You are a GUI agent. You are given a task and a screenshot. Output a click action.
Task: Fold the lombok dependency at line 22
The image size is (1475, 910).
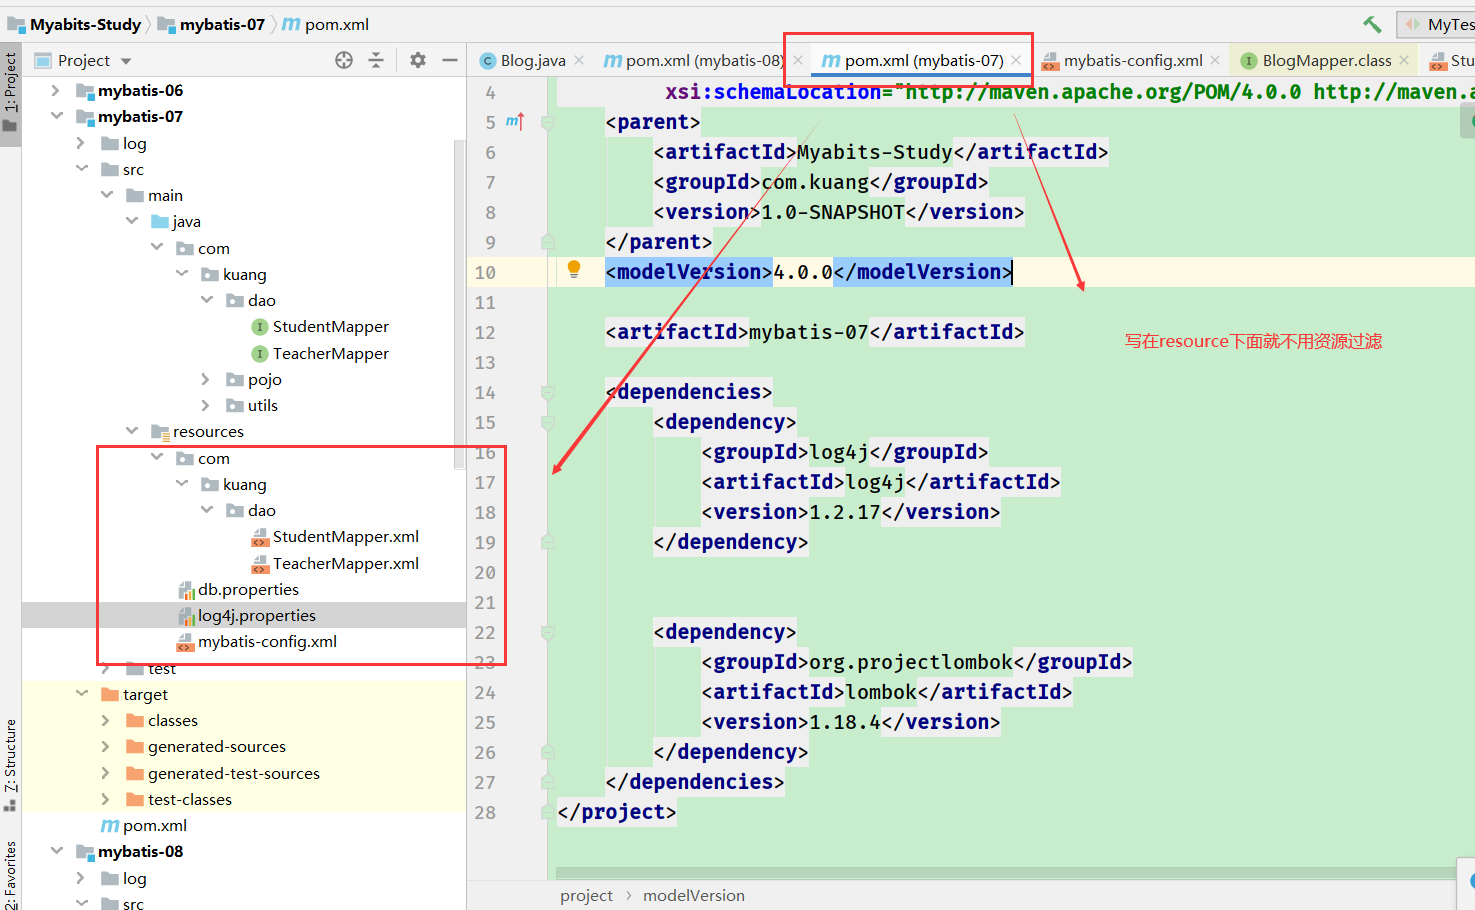(x=548, y=632)
